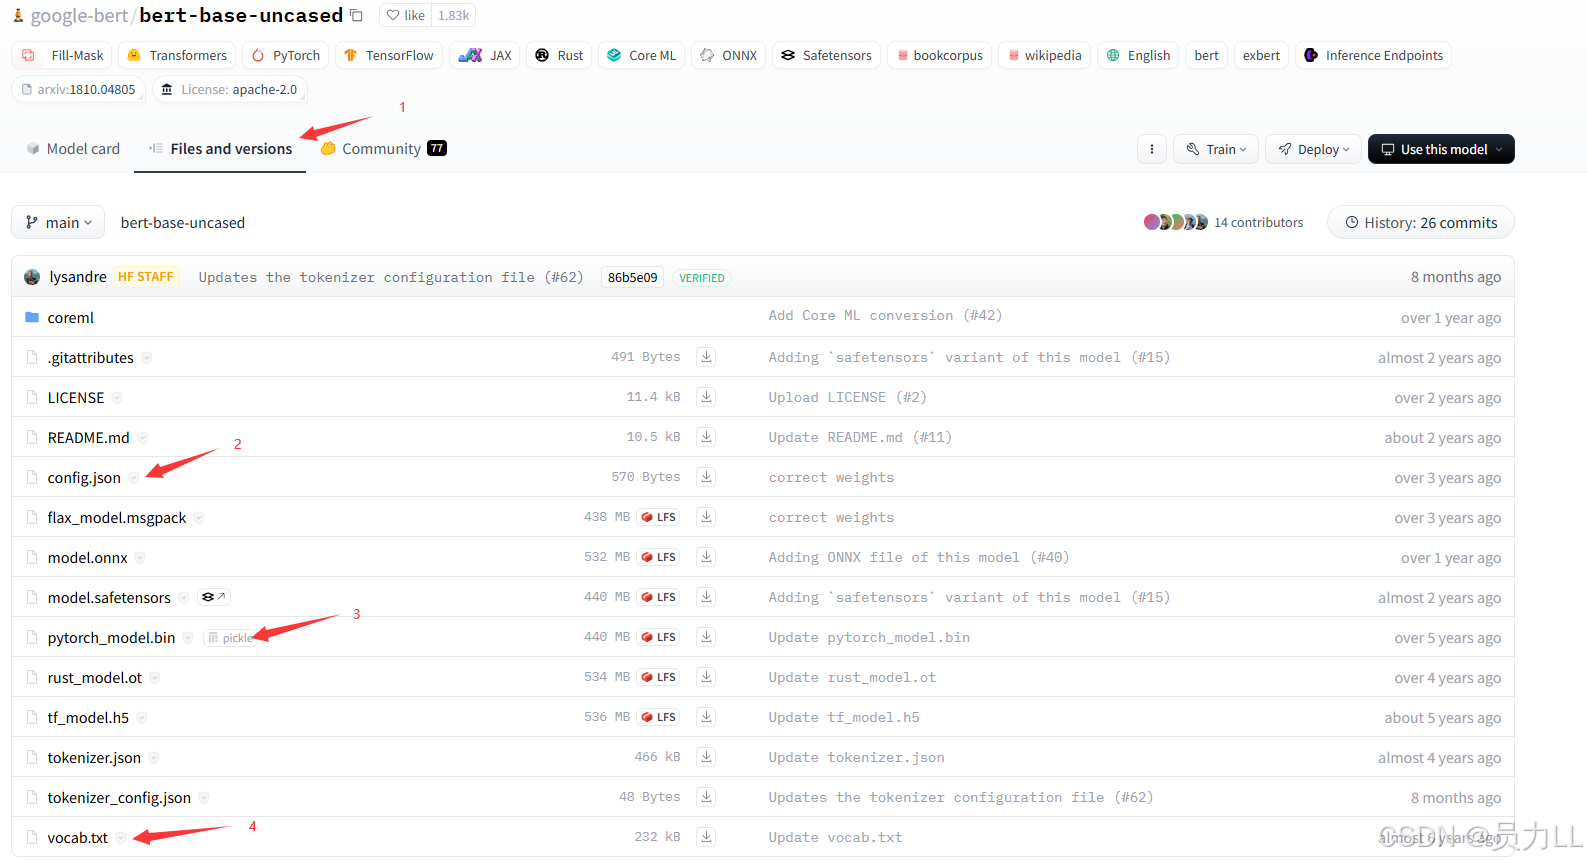This screenshot has height=864, width=1587.
Task: Expand the Deploy dropdown
Action: 1313,149
